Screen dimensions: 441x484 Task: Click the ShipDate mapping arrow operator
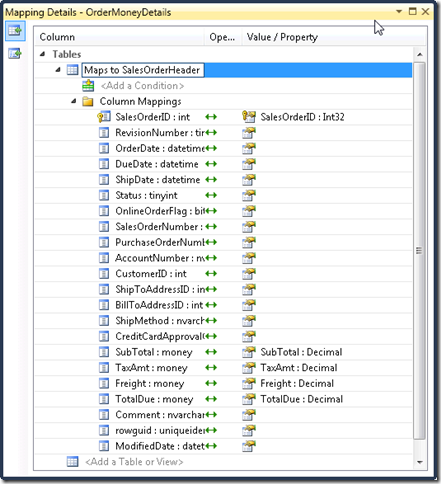211,180
